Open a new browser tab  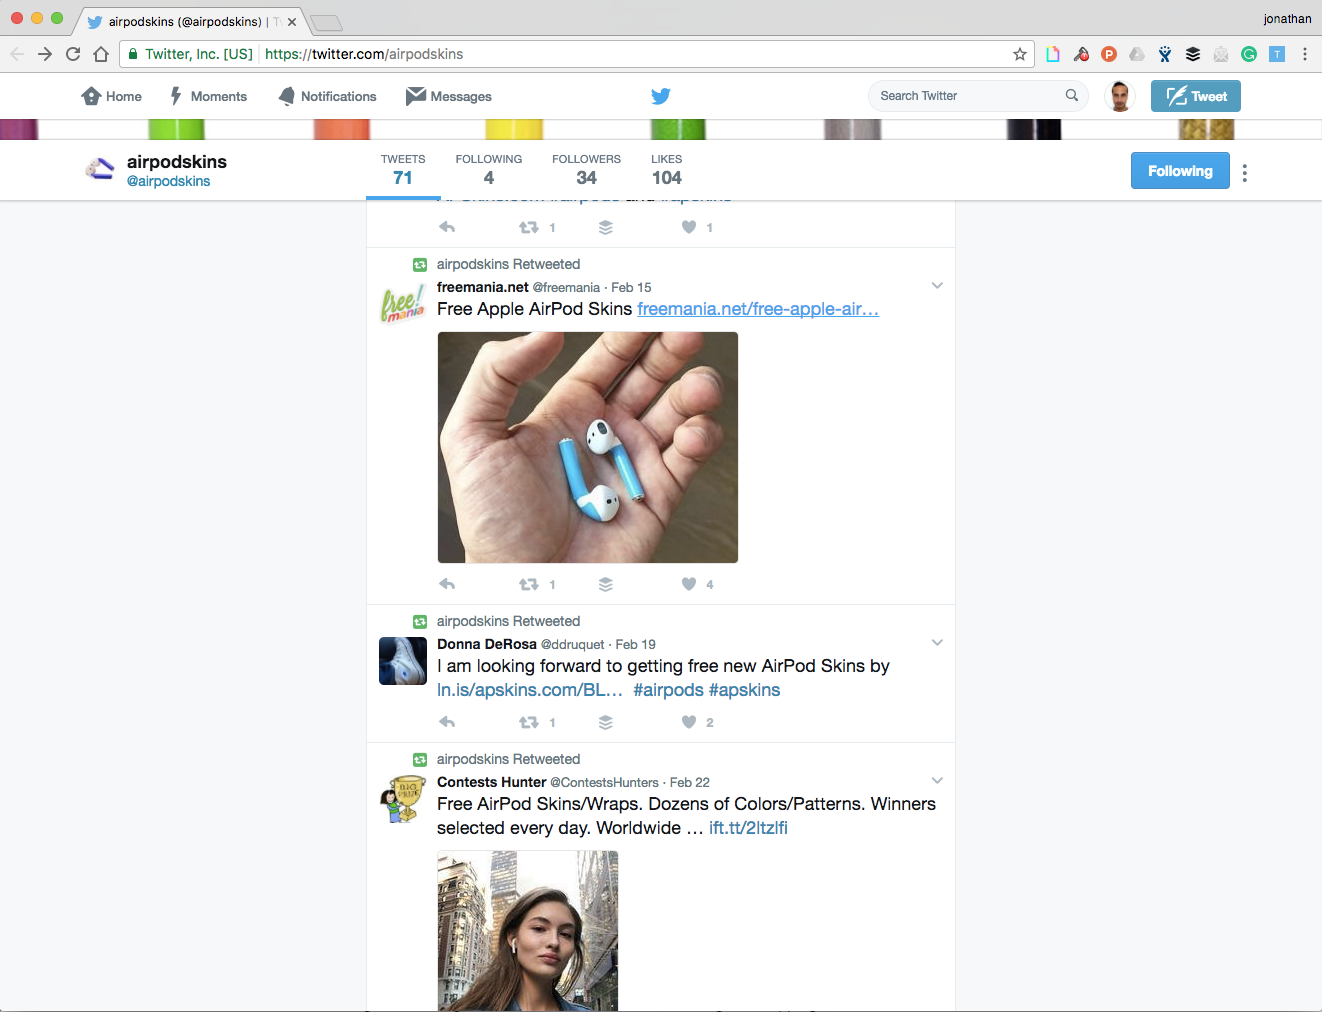point(326,23)
